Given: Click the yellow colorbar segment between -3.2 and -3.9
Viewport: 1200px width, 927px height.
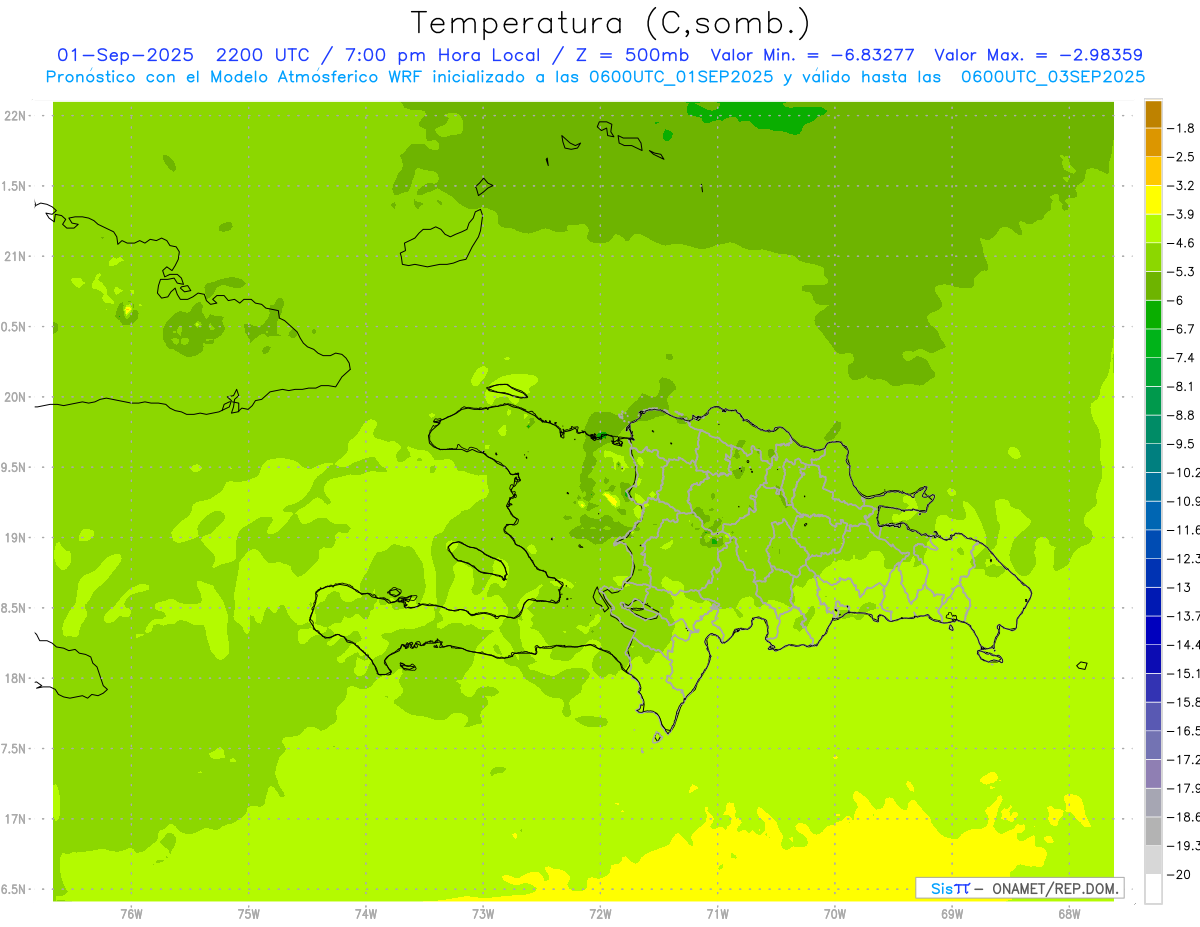Looking at the screenshot, I should (x=1153, y=200).
